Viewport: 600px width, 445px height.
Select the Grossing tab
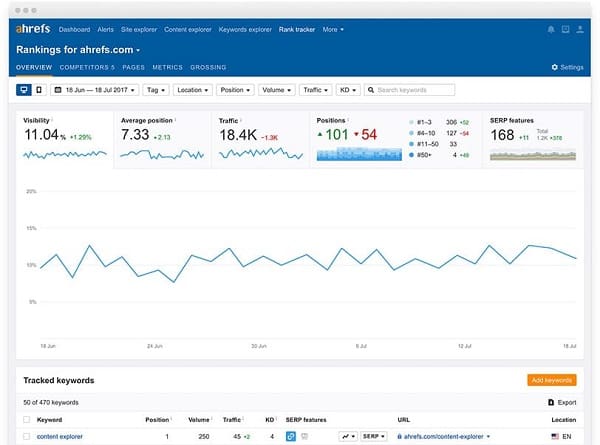pyautogui.click(x=208, y=67)
